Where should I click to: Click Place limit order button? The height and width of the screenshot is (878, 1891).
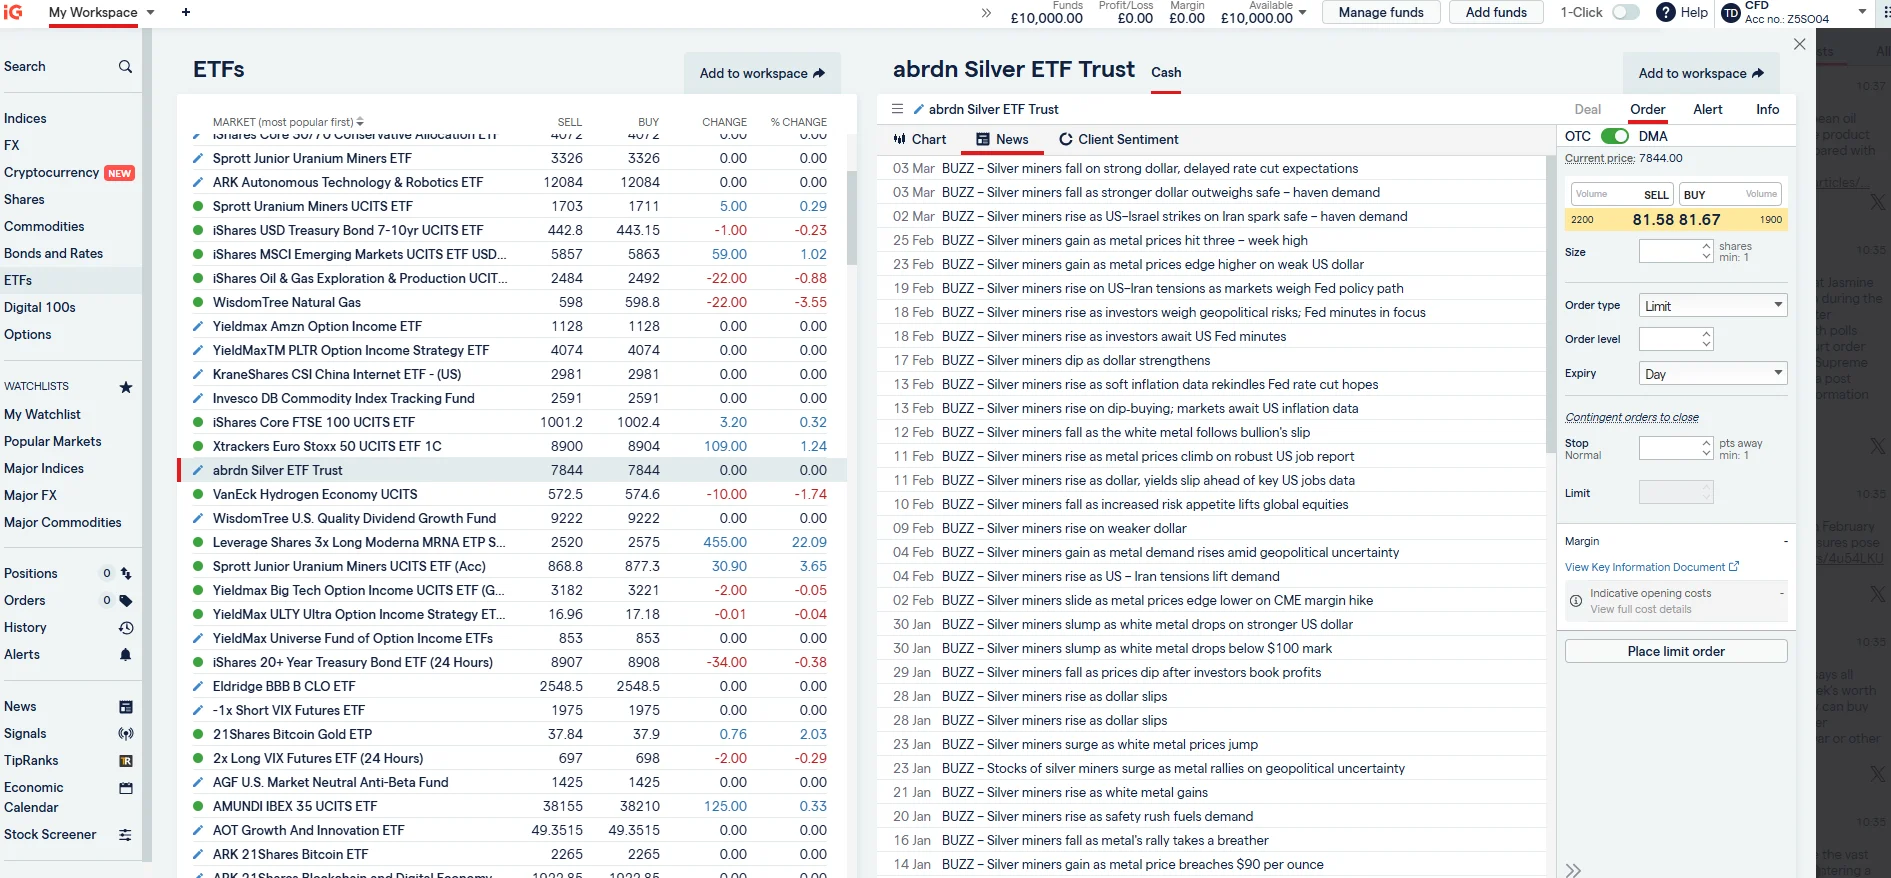[1676, 651]
